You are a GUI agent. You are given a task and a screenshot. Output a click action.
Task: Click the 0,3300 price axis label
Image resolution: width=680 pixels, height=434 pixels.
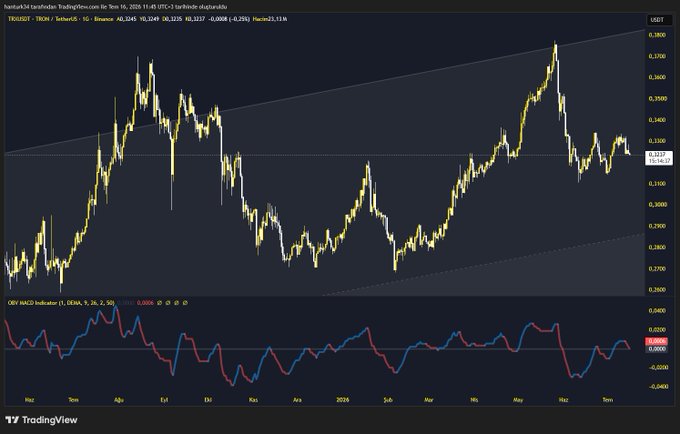[657, 141]
